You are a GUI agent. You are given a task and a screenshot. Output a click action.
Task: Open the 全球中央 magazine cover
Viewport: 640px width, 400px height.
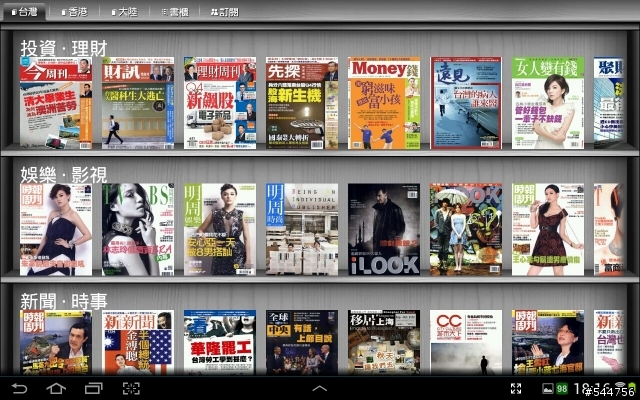tap(302, 342)
